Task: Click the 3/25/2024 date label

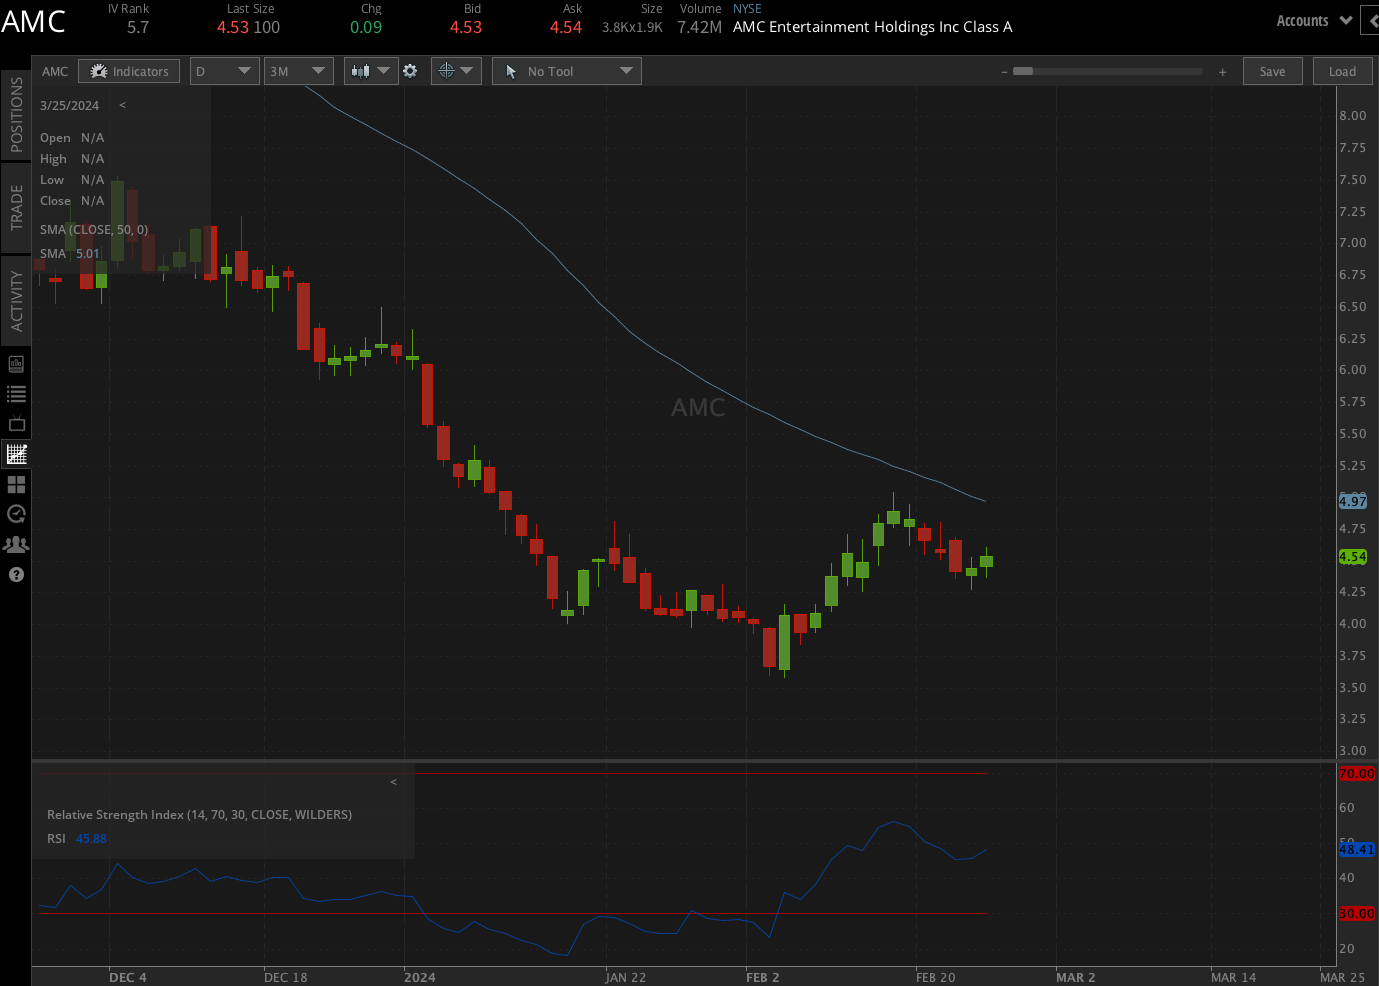Action: click(x=70, y=105)
